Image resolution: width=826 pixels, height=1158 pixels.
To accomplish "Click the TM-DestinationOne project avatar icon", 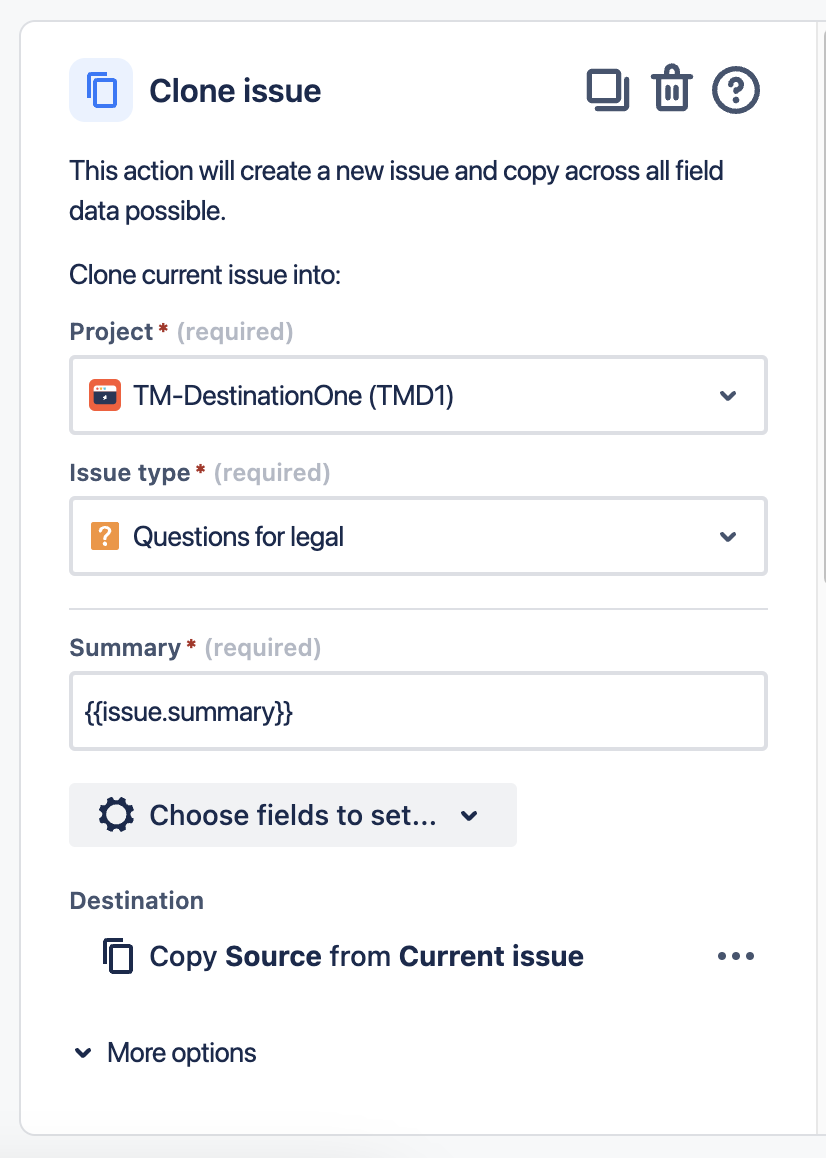I will (x=105, y=395).
